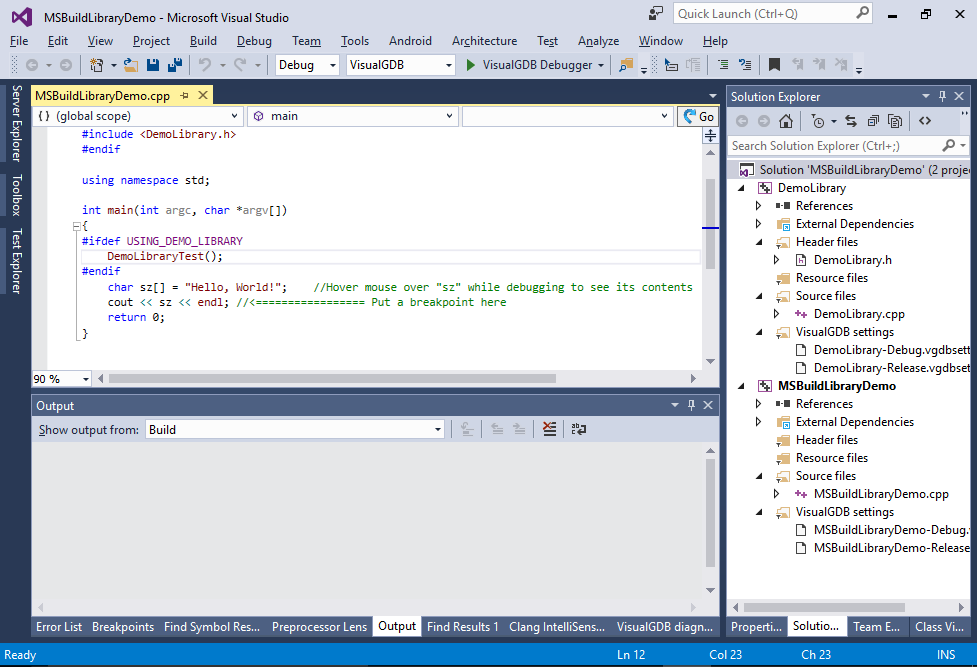Open the Server Explorer side tab

click(x=17, y=123)
